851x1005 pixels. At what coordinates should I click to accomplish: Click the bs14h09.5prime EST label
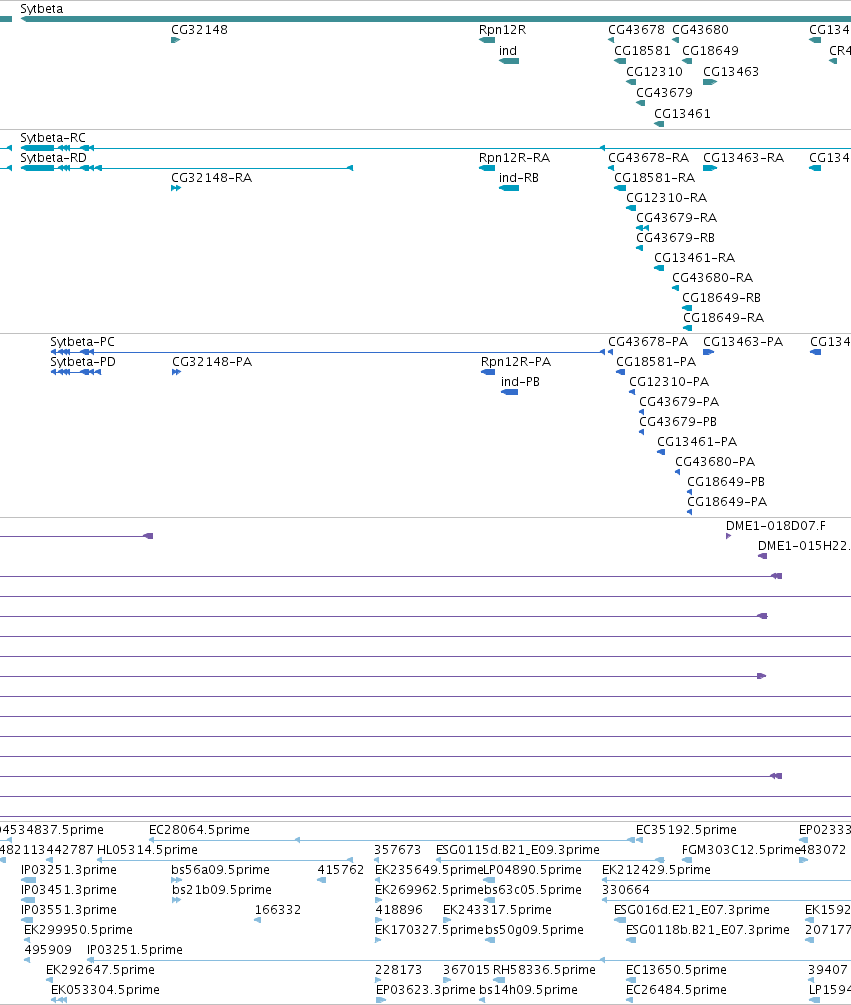528,990
